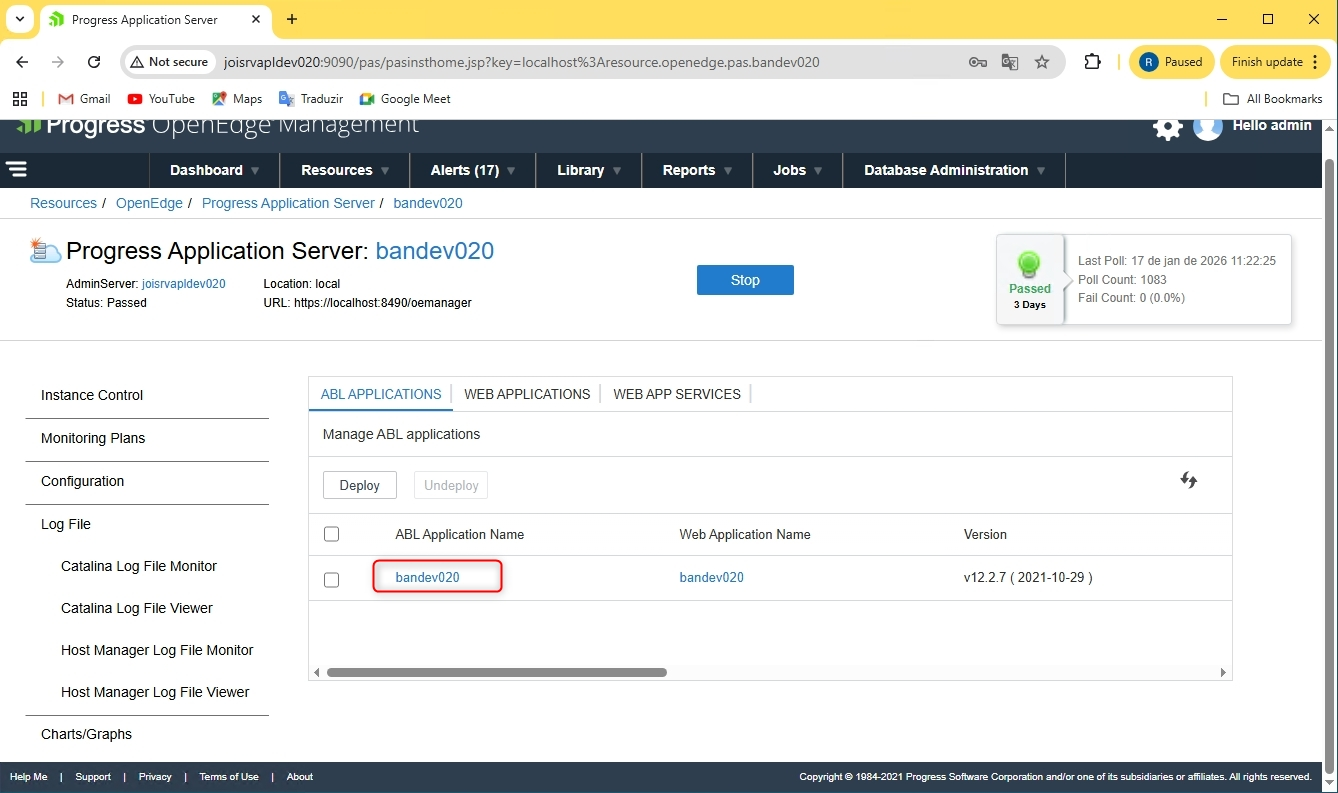1338x793 pixels.
Task: Open Instance Control in the sidebar
Action: click(92, 395)
